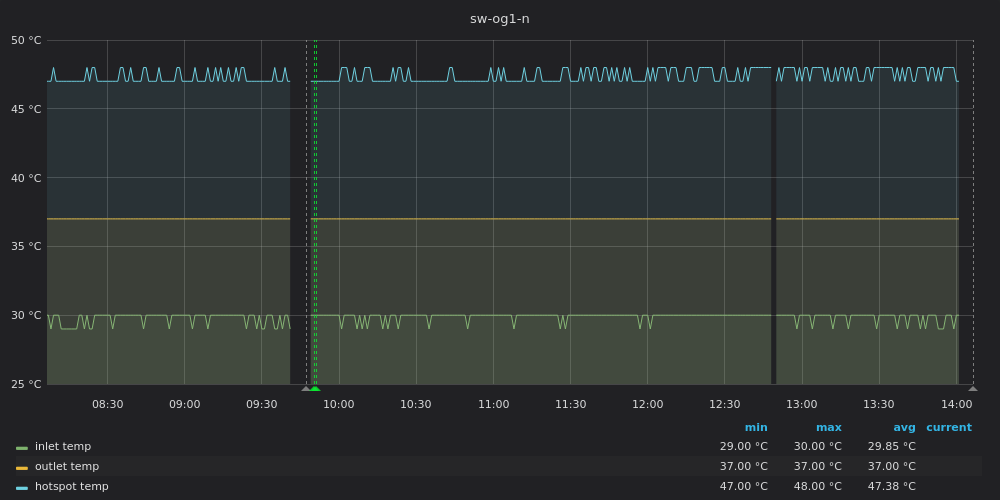Toggle hotspot temp series in legend
The width and height of the screenshot is (1000, 500).
pos(71,487)
